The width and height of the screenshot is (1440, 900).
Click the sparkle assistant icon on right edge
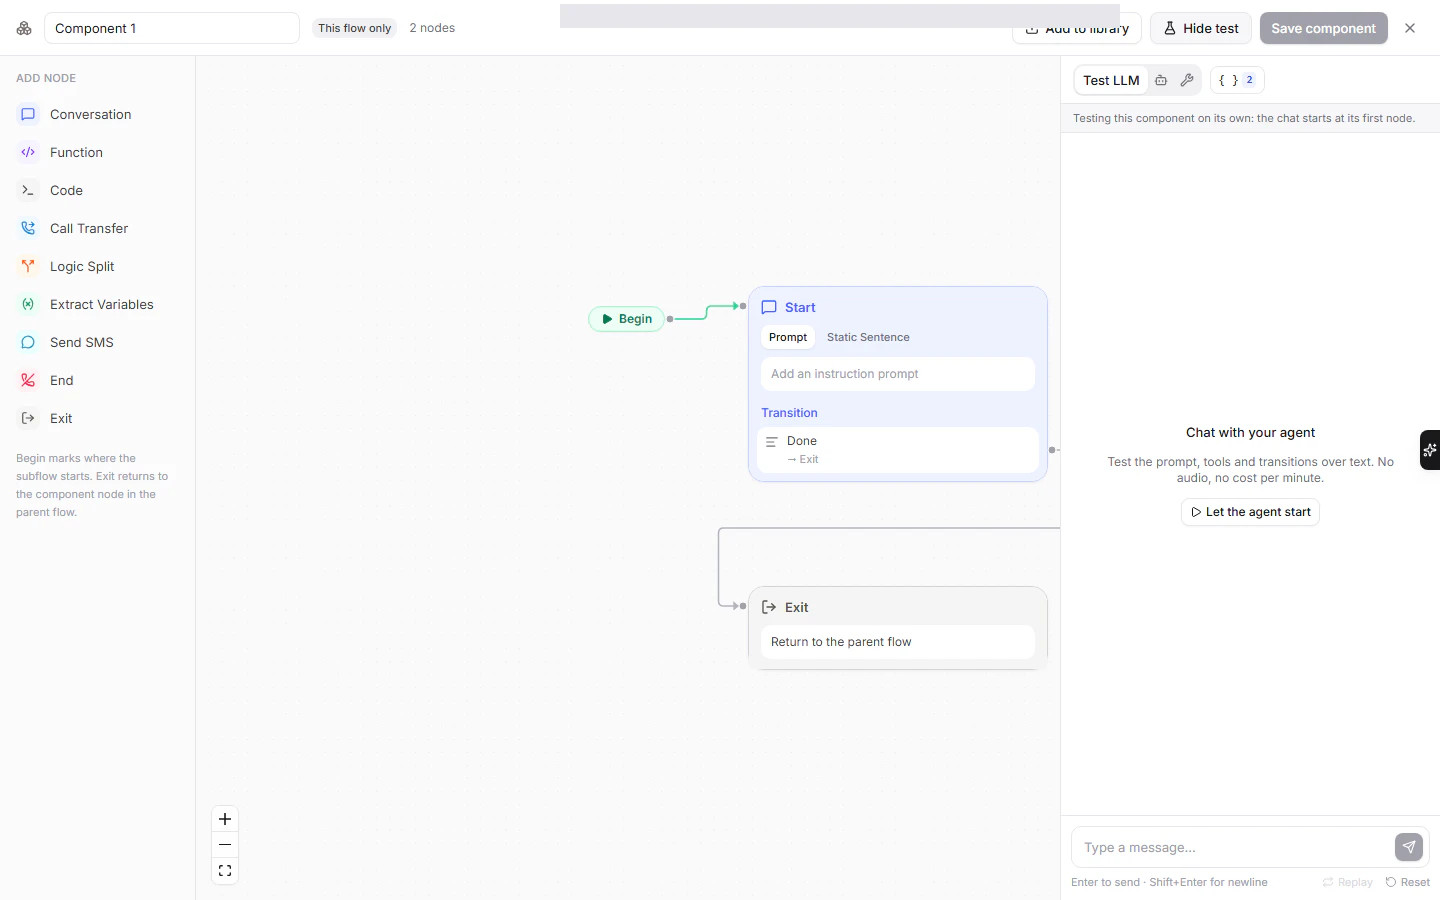click(1430, 450)
